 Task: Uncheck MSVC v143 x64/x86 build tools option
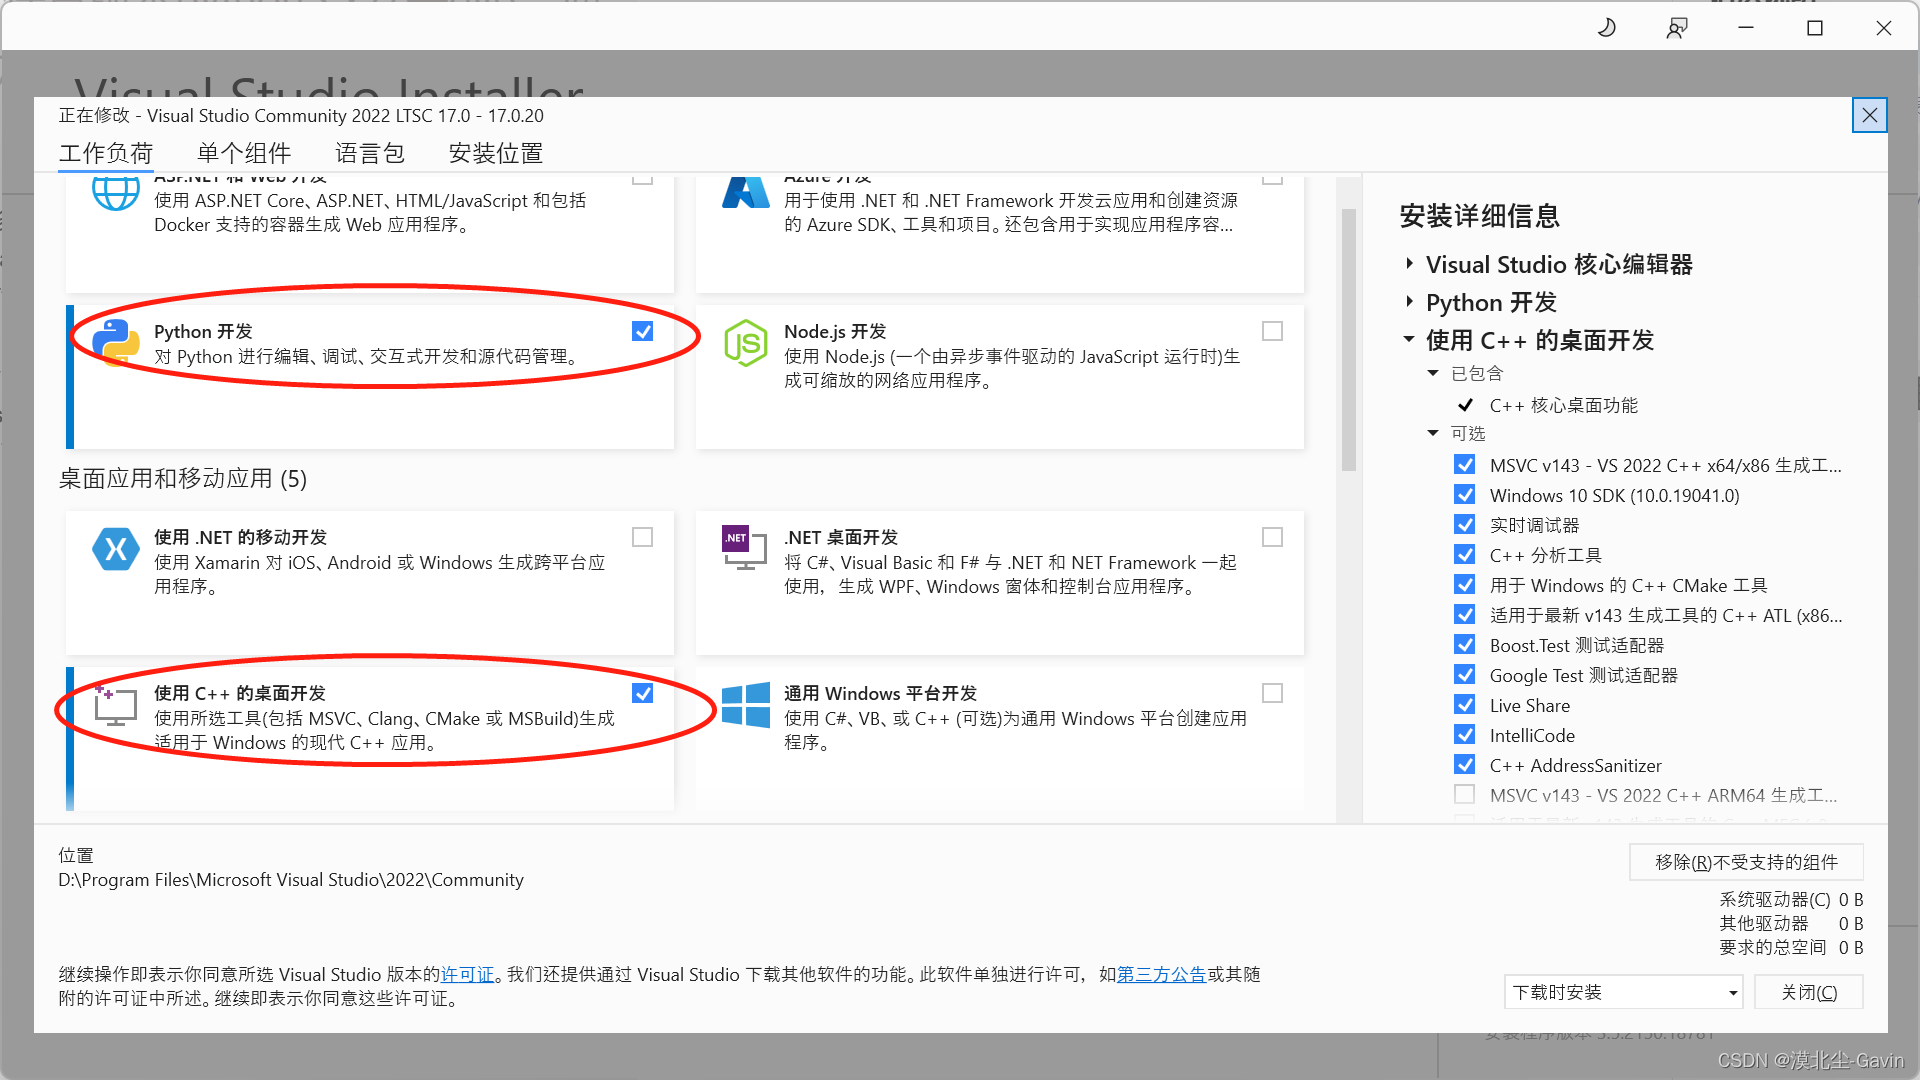click(1465, 465)
